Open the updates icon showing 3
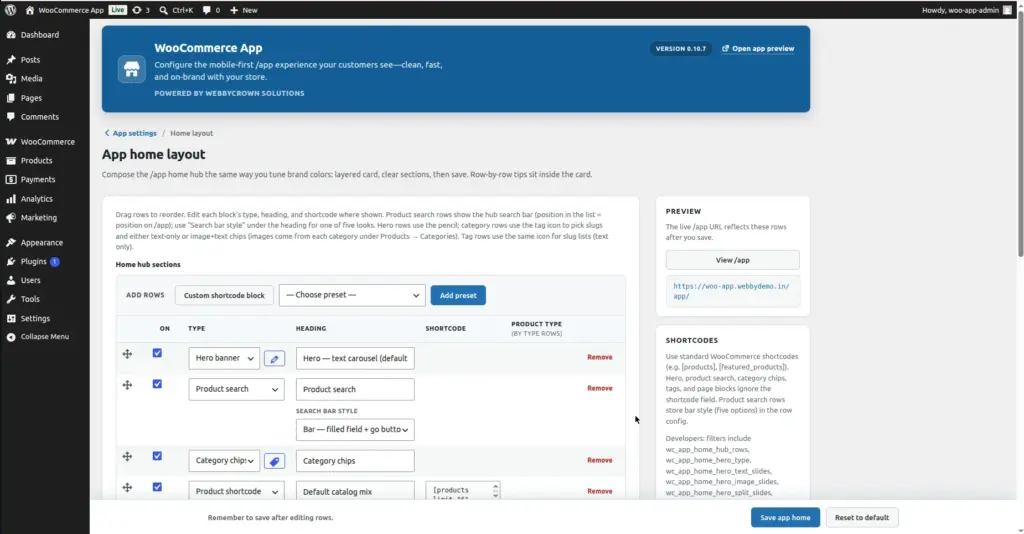The height and width of the screenshot is (534, 1024). [x=136, y=10]
